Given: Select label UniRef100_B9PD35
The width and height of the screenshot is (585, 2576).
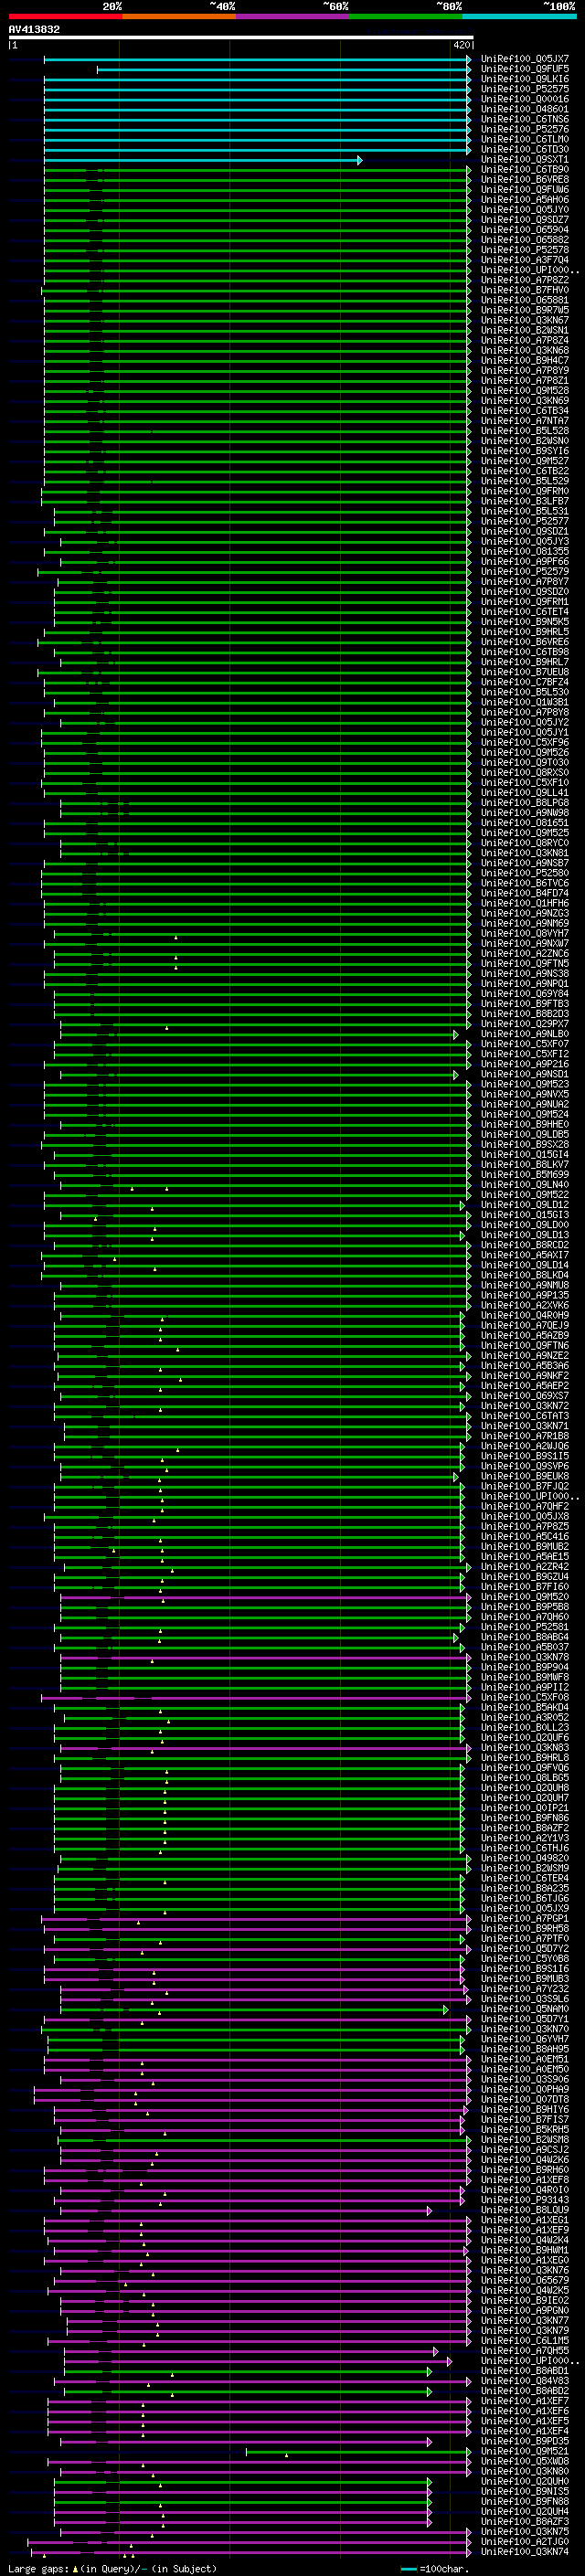Looking at the screenshot, I should point(524,2441).
